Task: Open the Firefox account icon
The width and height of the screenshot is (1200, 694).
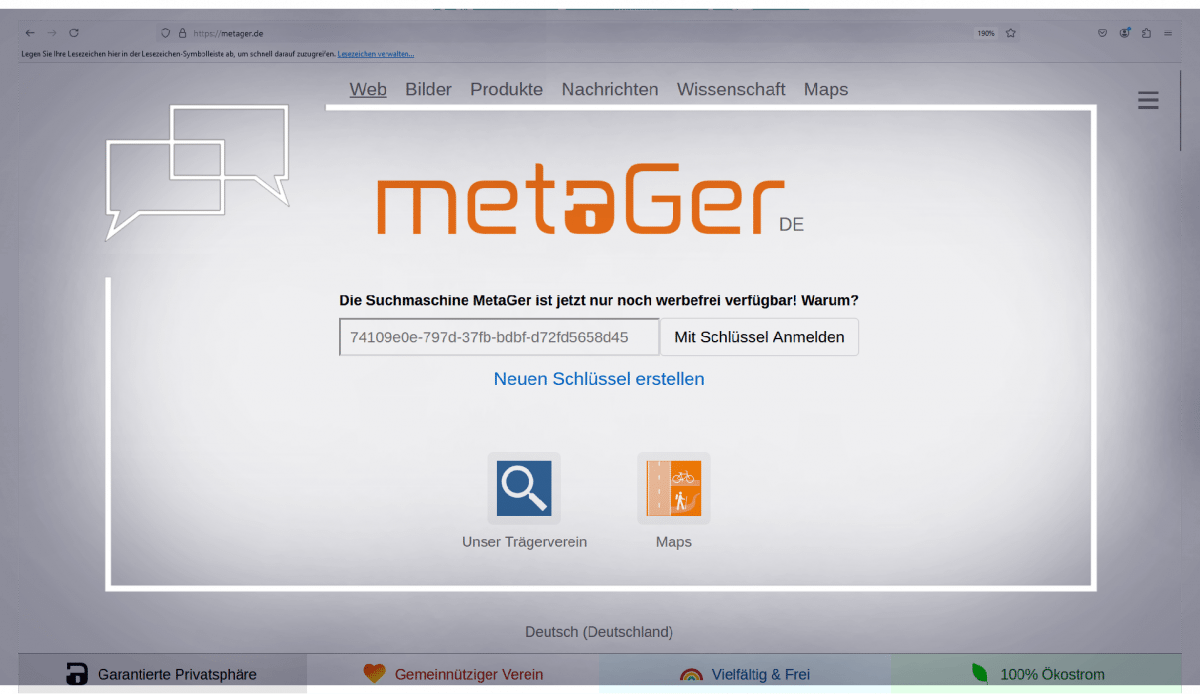Action: tap(1125, 33)
